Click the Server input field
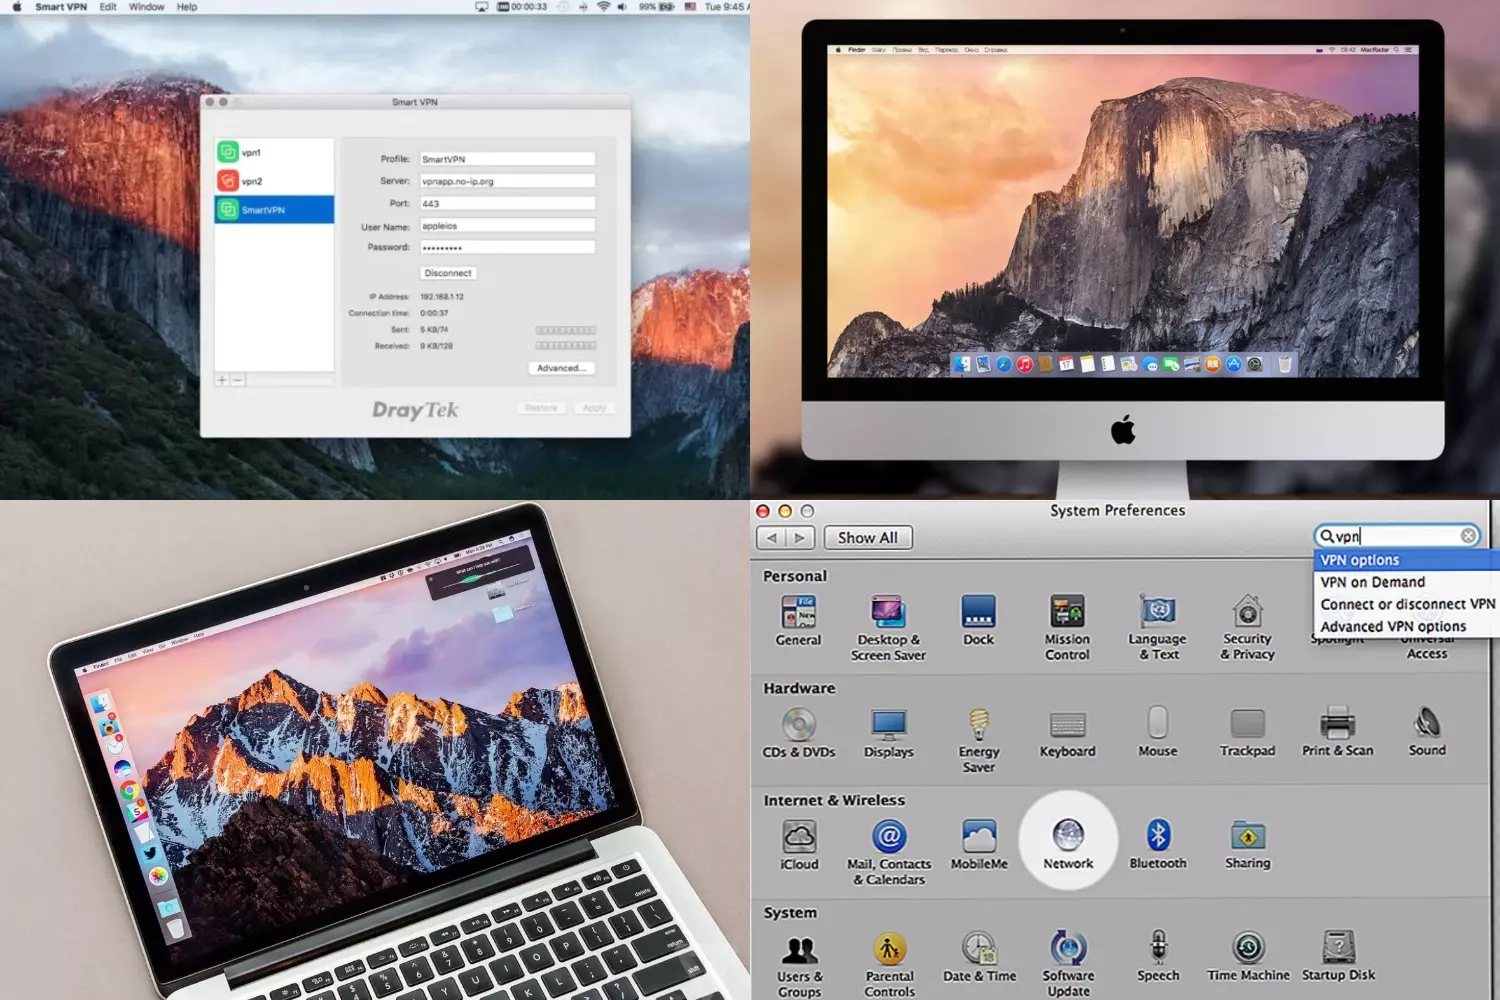Image resolution: width=1500 pixels, height=1000 pixels. [x=507, y=181]
